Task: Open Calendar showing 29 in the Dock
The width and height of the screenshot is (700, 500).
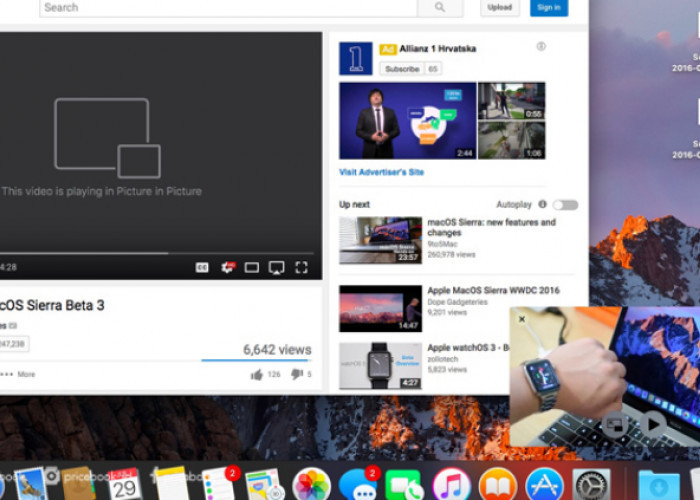Action: click(124, 484)
